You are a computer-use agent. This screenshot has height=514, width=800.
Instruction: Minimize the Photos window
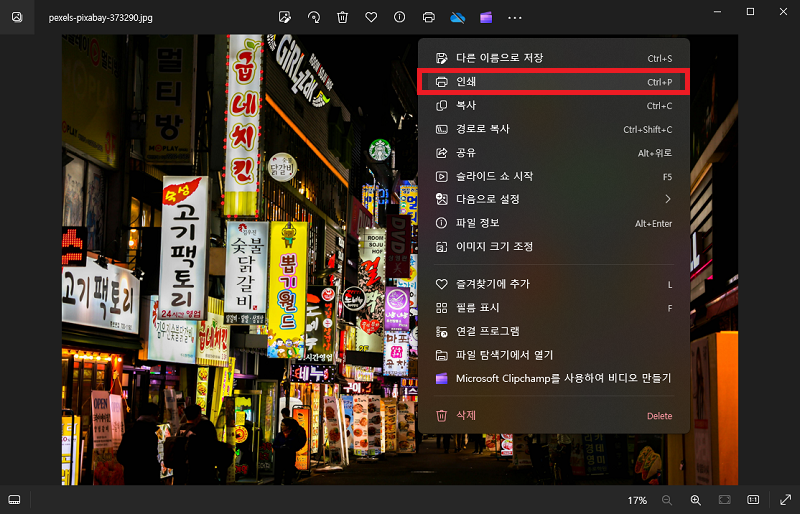point(717,11)
